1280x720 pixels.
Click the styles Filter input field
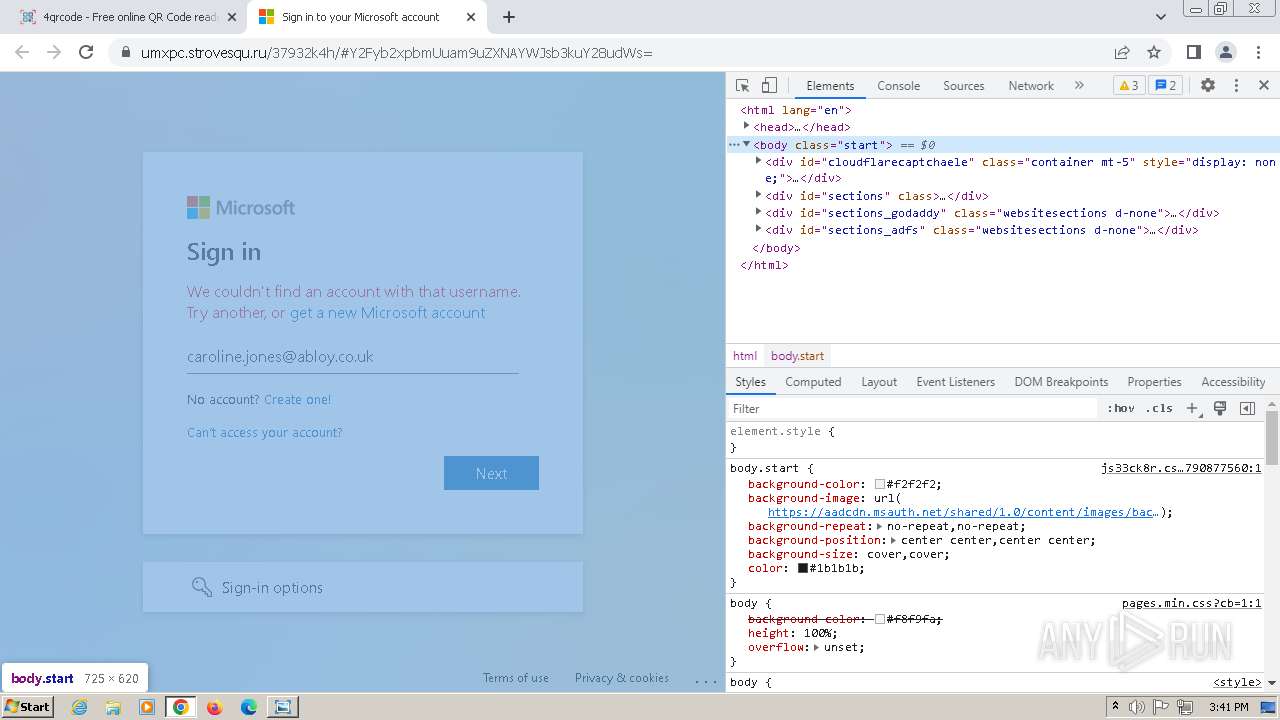coord(912,408)
